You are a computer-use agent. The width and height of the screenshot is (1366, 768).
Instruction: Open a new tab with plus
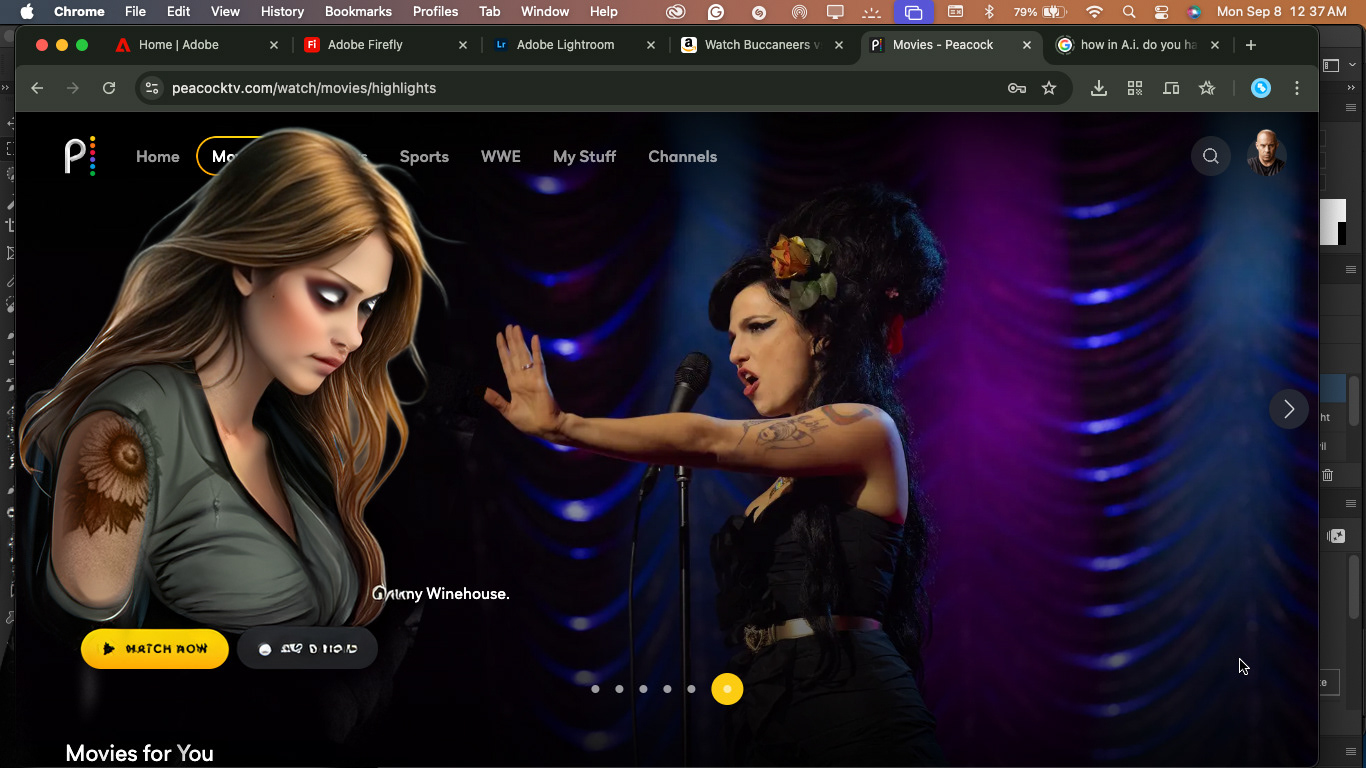pos(1251,45)
